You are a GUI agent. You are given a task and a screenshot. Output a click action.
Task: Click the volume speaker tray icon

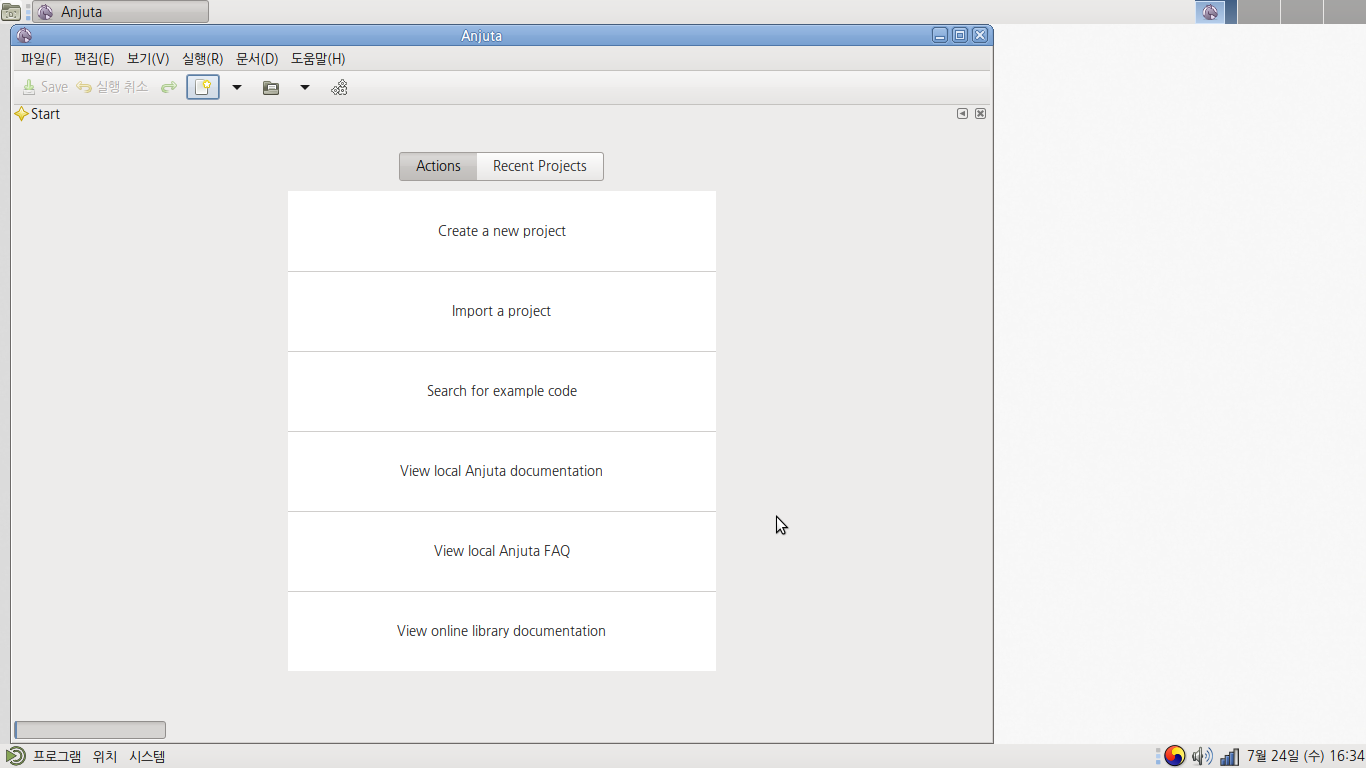1202,756
